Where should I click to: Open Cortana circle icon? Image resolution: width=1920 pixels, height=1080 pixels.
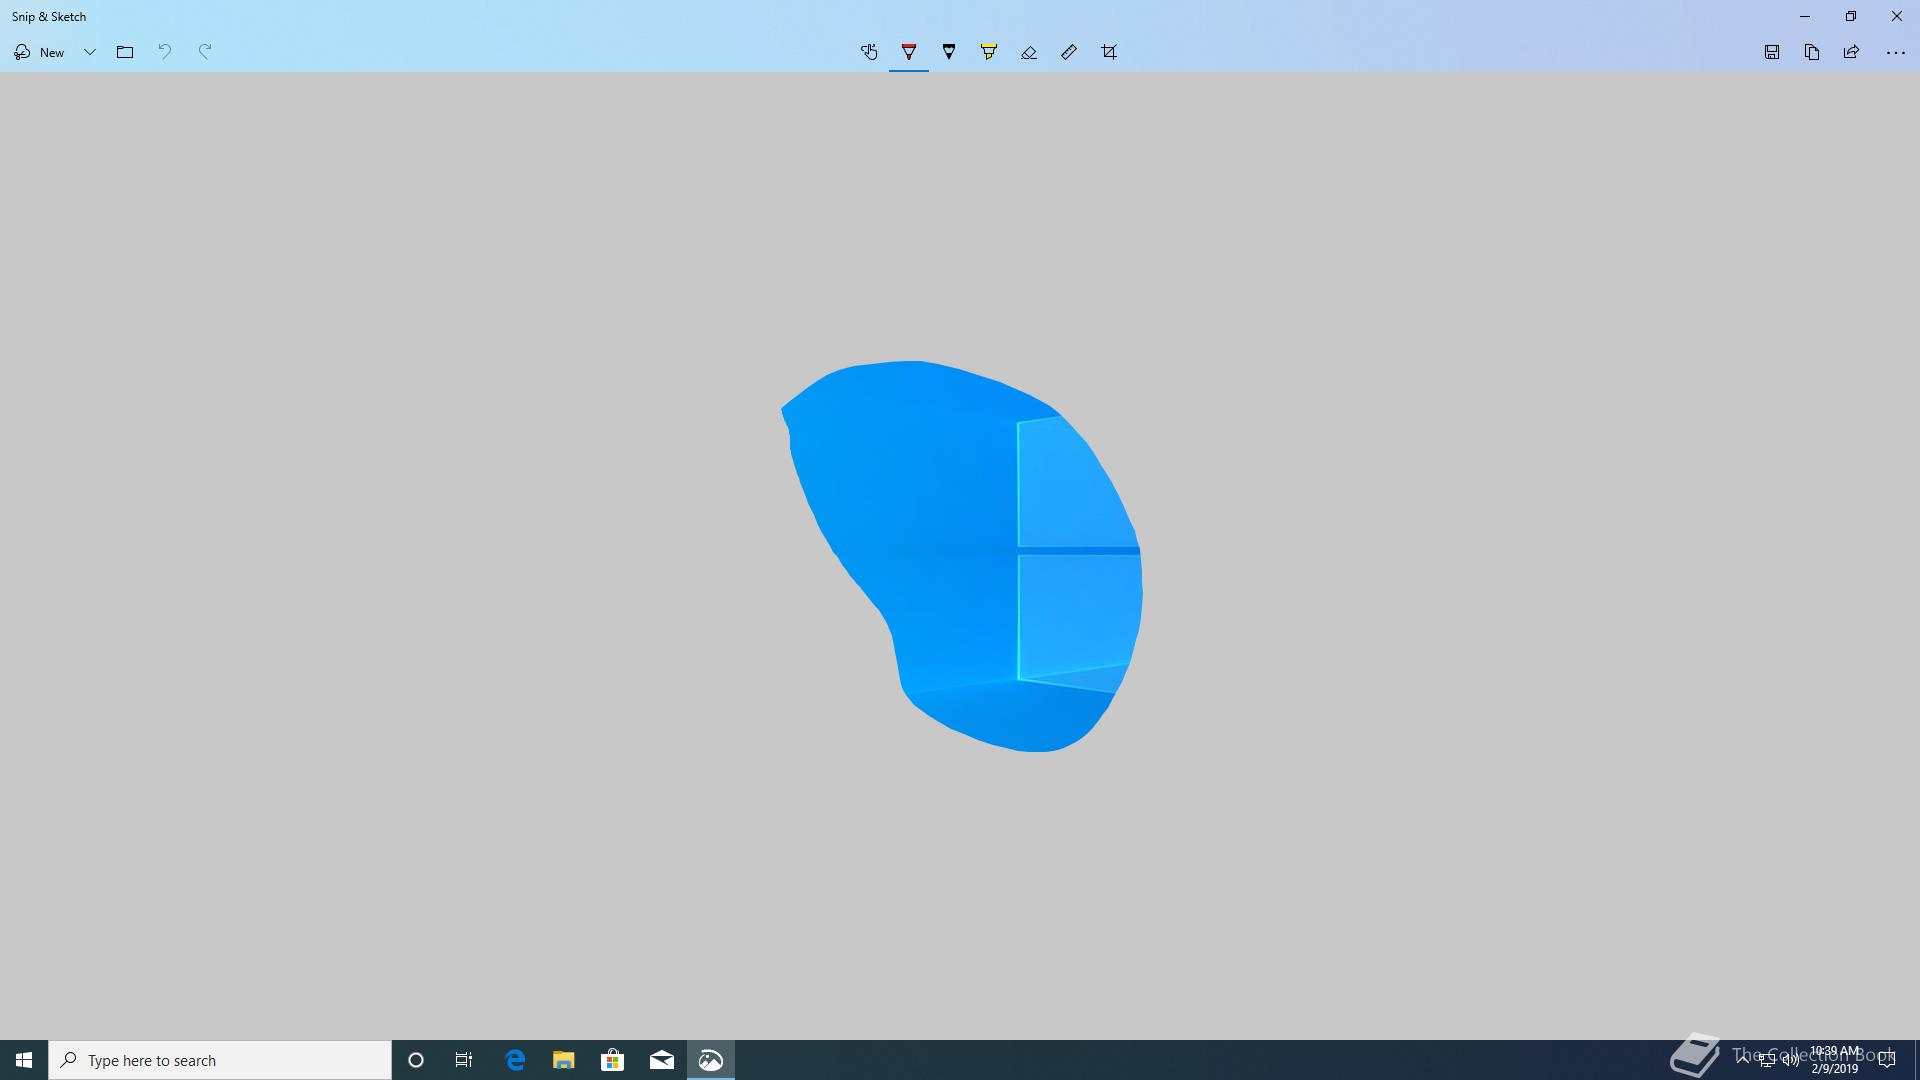416,1060
